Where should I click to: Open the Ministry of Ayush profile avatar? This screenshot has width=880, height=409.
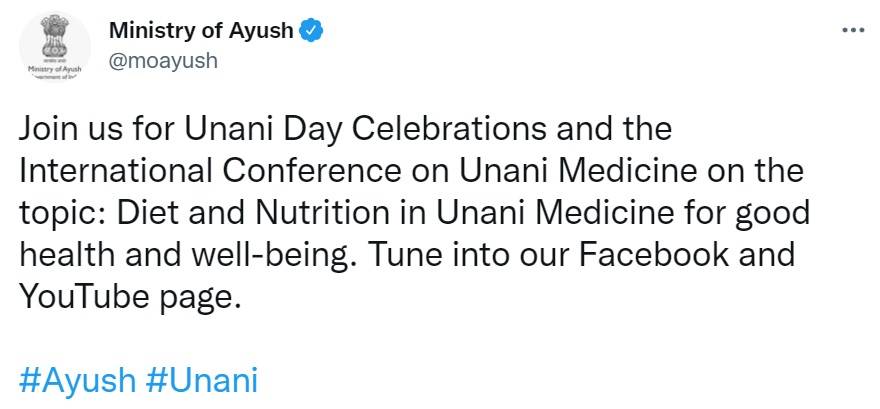click(53, 47)
